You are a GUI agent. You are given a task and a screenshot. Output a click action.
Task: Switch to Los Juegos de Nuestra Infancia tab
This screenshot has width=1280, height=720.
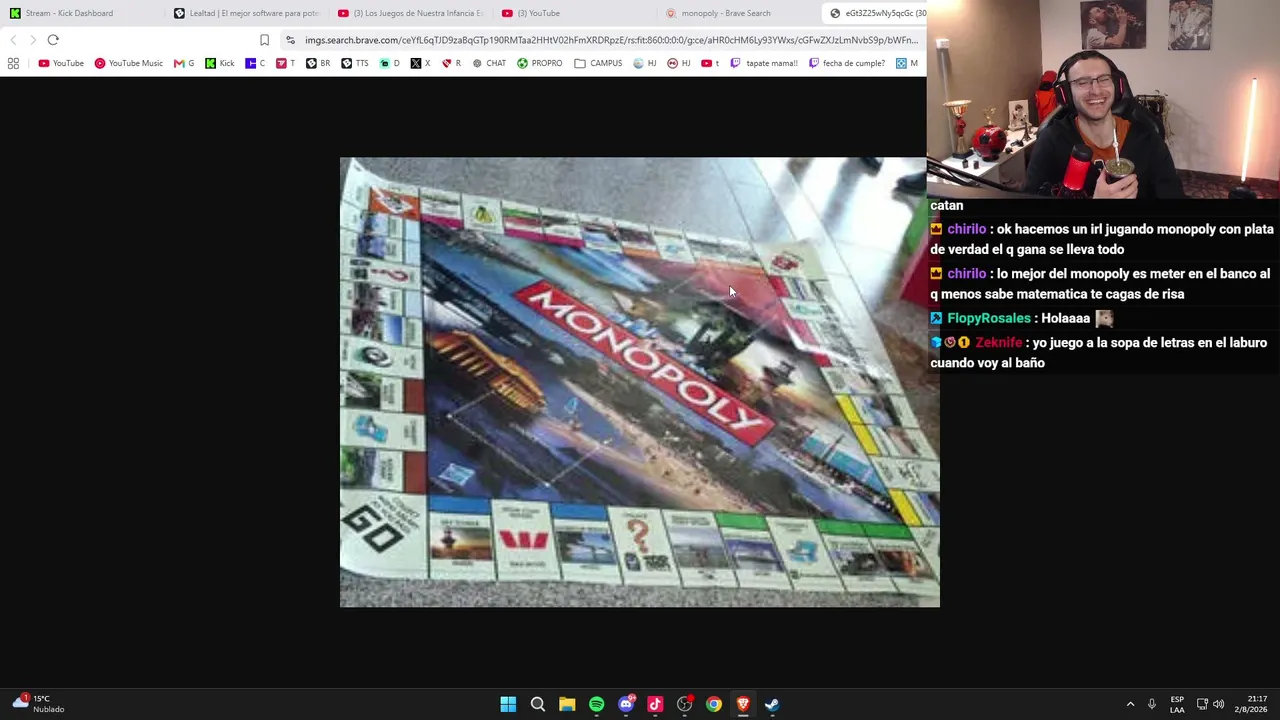pyautogui.click(x=410, y=13)
